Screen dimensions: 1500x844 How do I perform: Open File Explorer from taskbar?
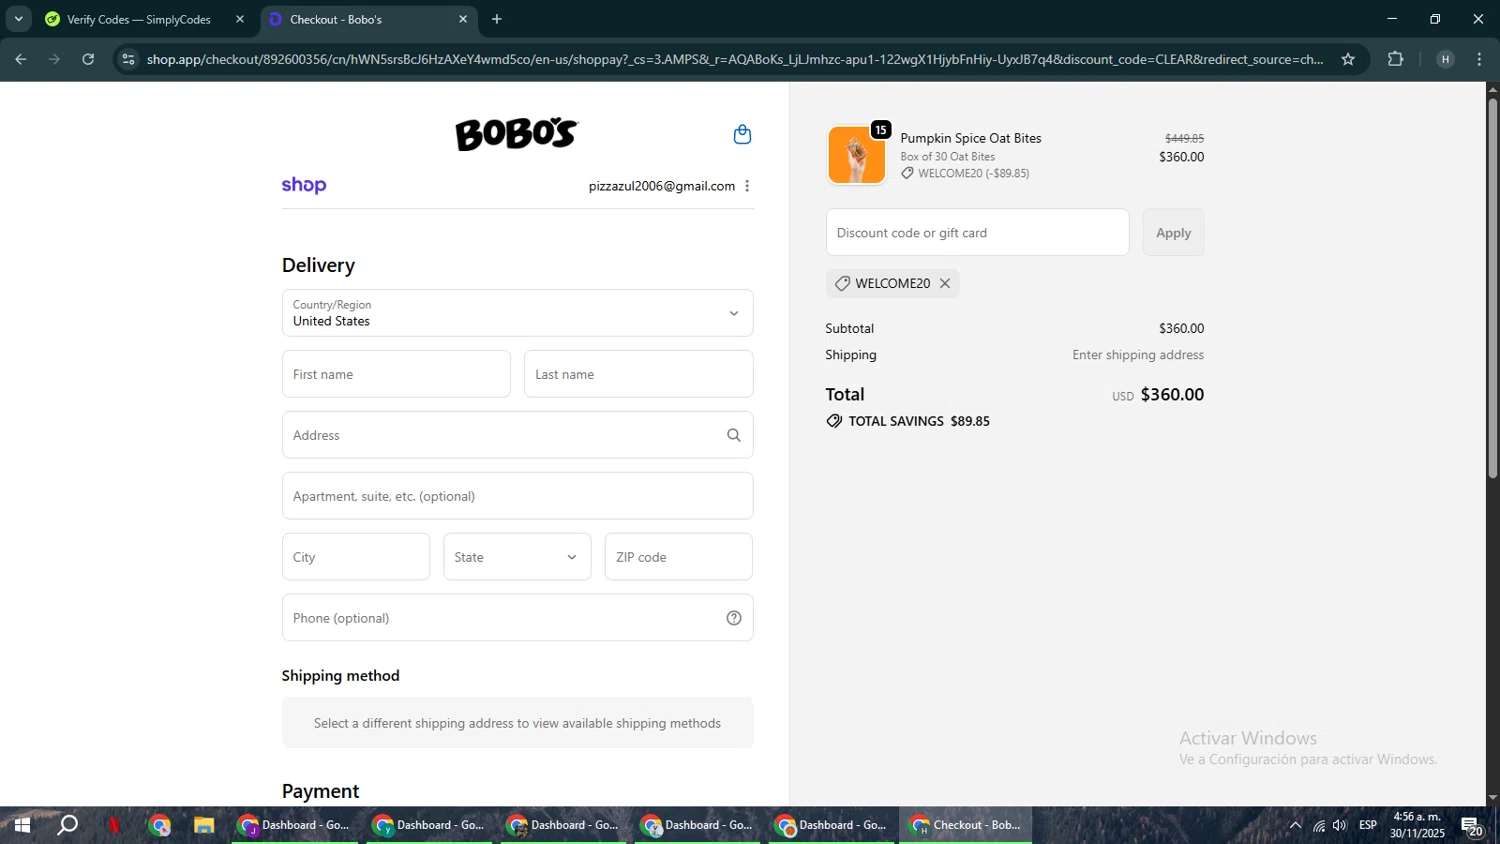[x=204, y=825]
